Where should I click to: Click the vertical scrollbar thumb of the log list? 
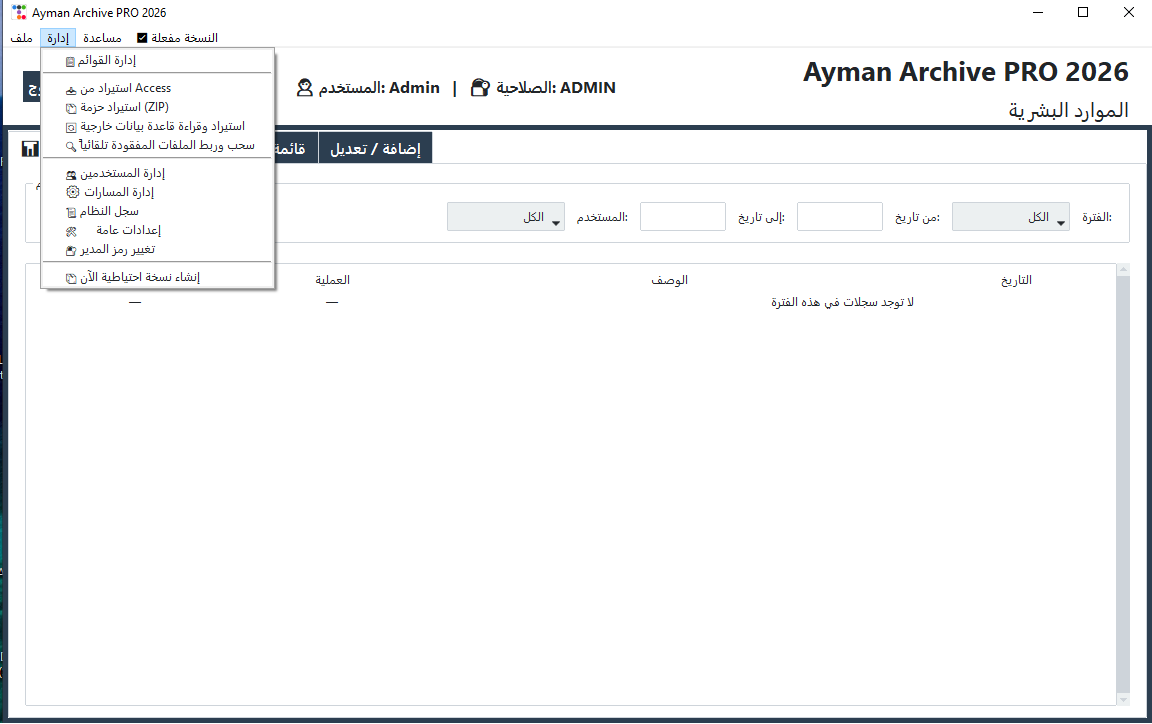click(1123, 485)
